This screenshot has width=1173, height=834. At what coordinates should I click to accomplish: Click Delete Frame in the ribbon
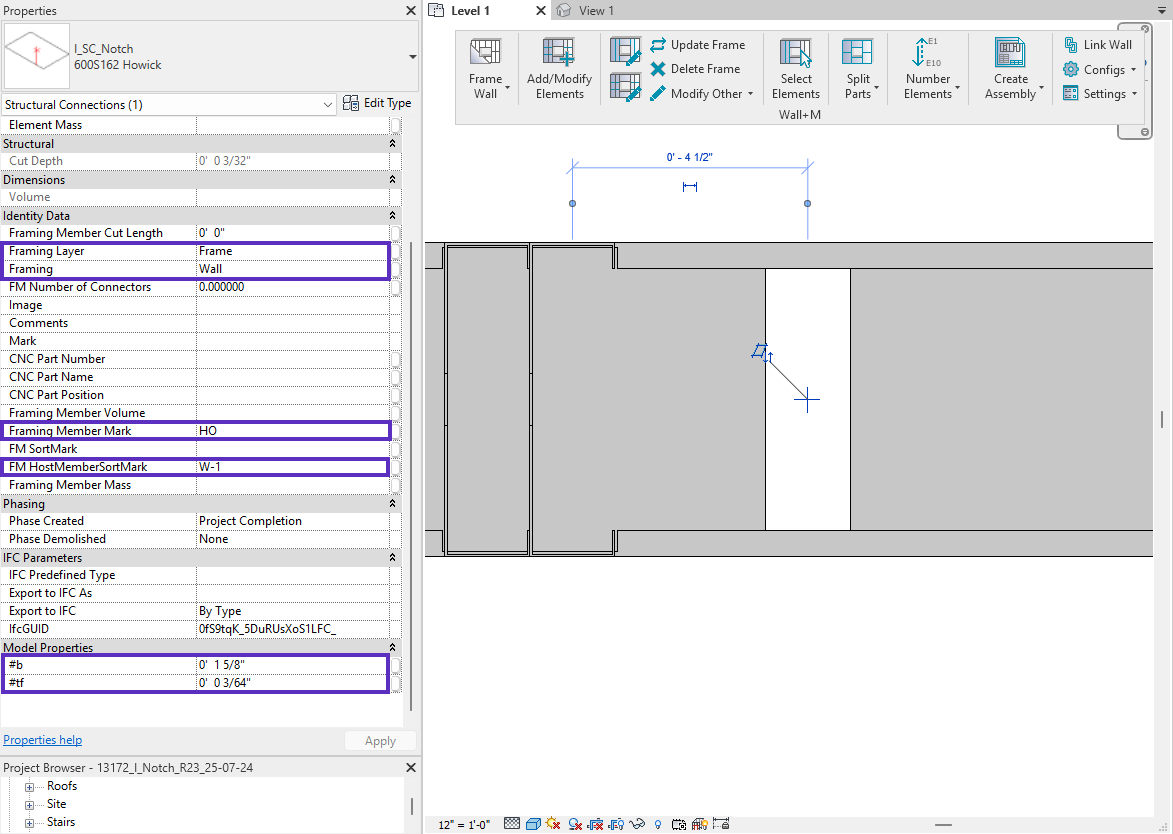pyautogui.click(x=695, y=69)
